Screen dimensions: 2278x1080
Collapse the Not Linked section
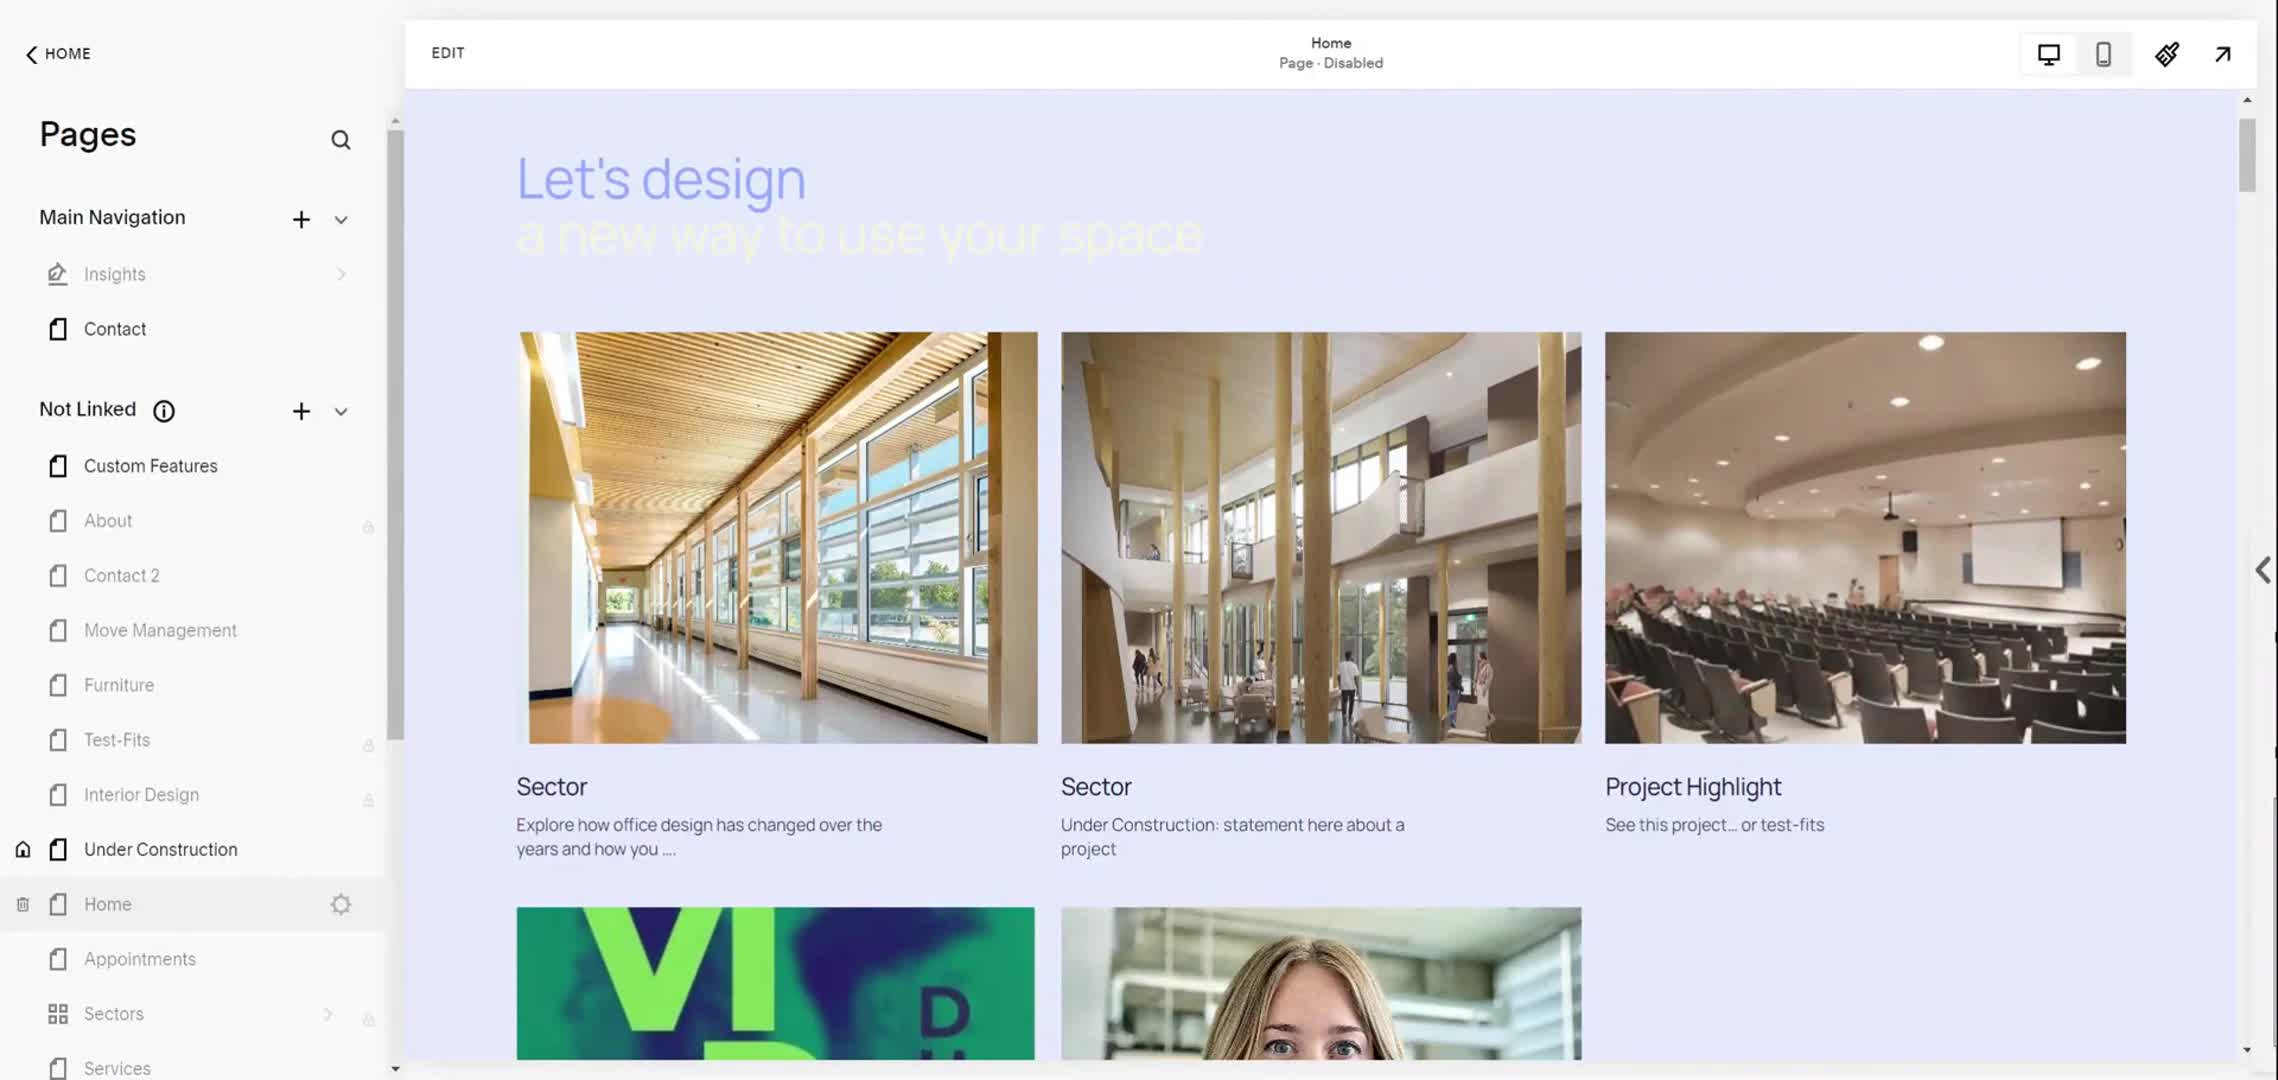tap(341, 412)
